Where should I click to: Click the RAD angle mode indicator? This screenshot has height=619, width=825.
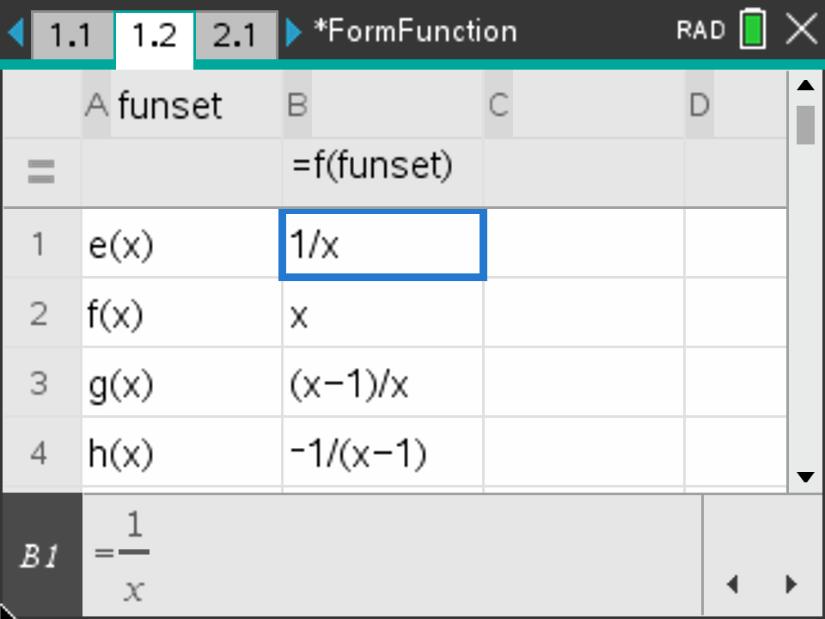[x=699, y=31]
